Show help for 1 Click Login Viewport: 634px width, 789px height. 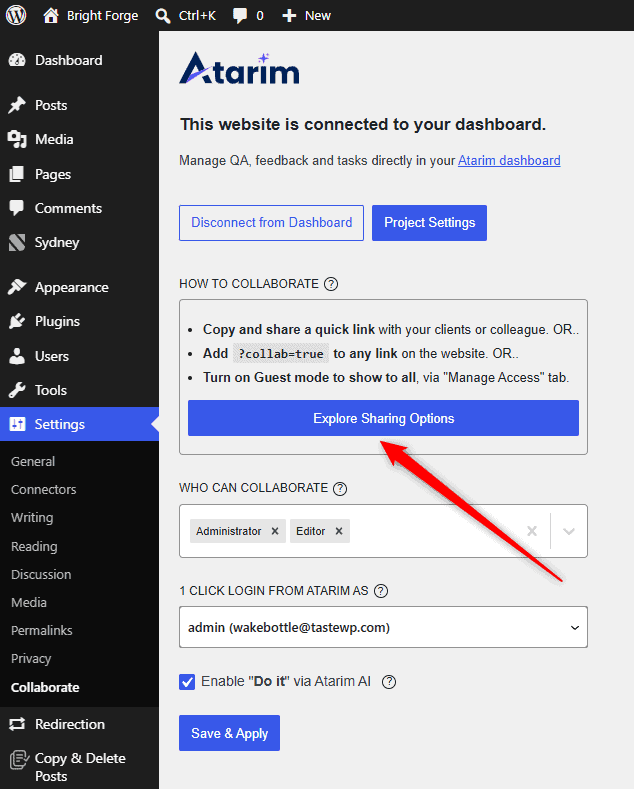click(381, 591)
